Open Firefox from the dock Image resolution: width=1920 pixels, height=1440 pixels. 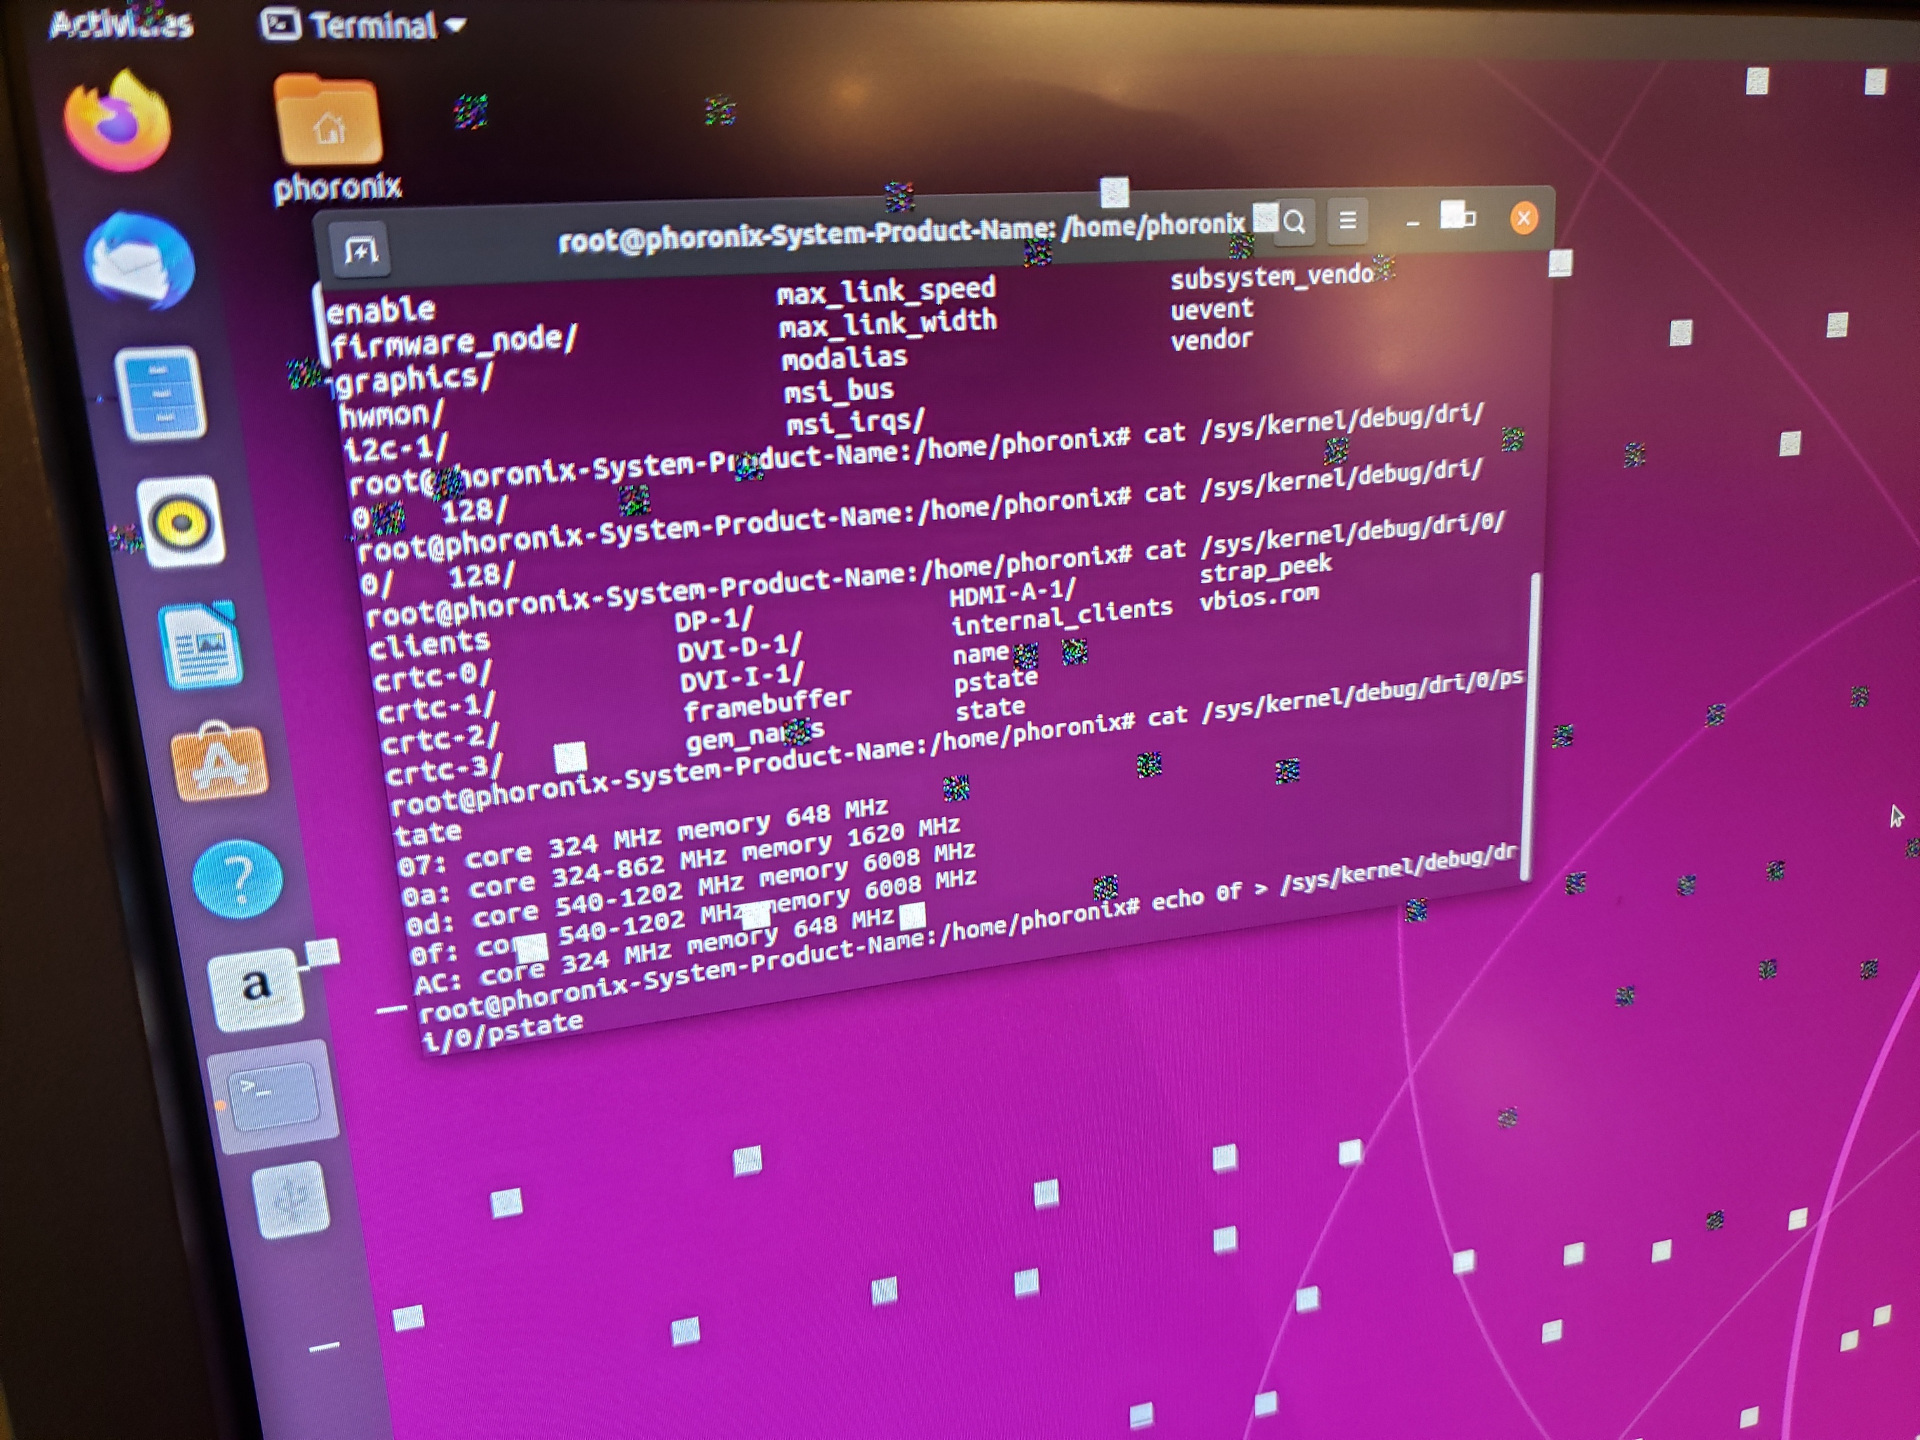click(x=118, y=121)
